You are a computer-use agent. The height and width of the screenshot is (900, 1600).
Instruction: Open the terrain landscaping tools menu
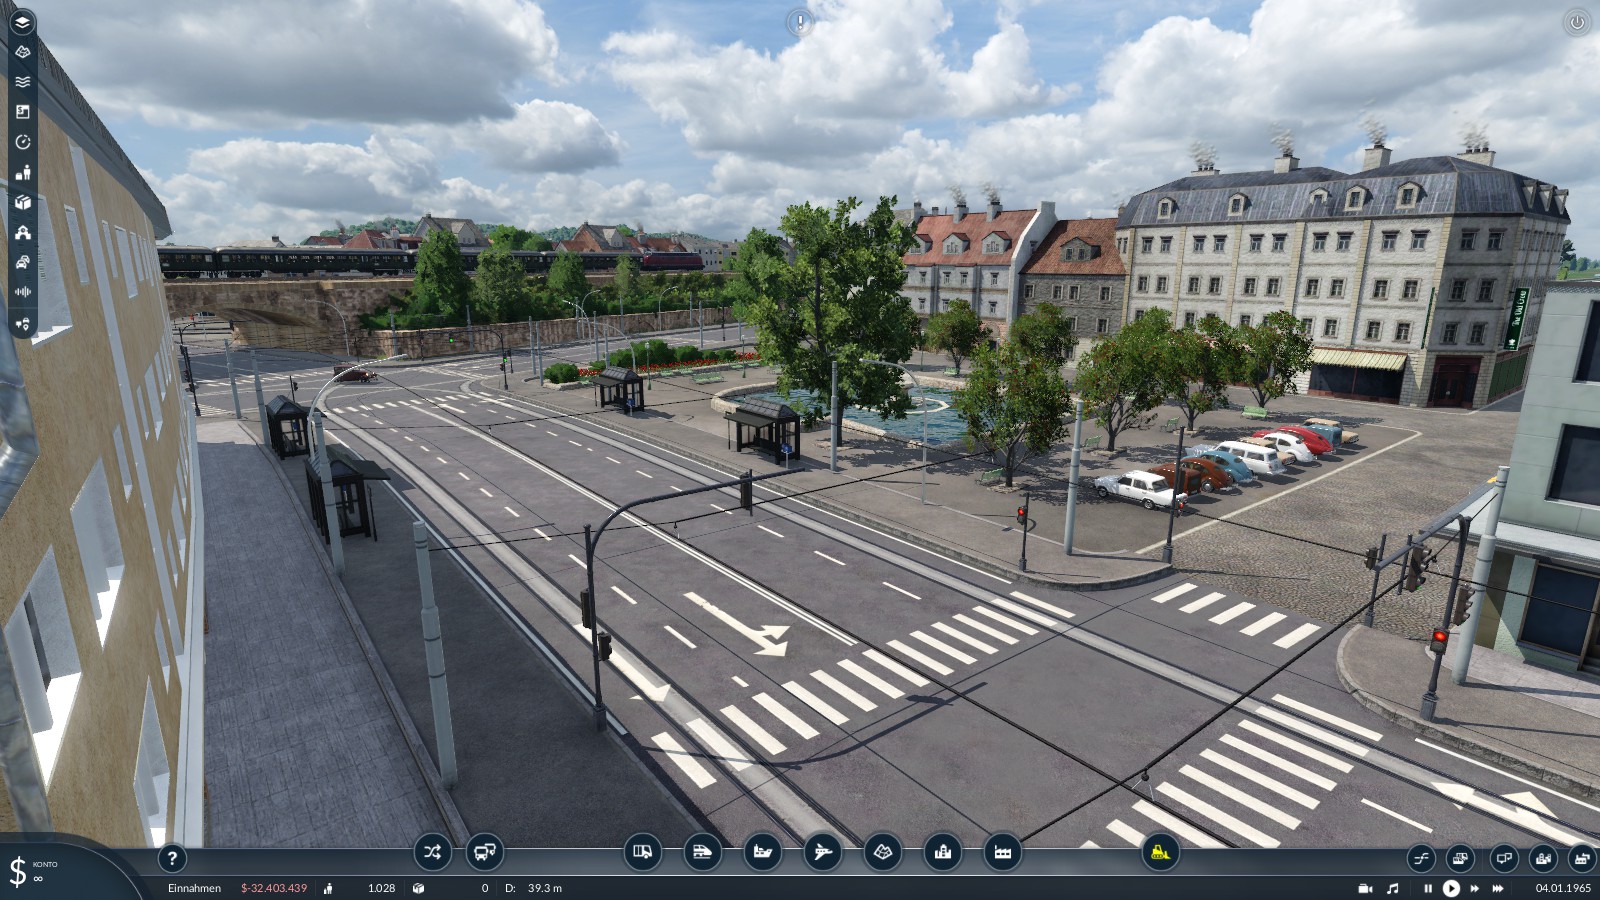click(883, 853)
